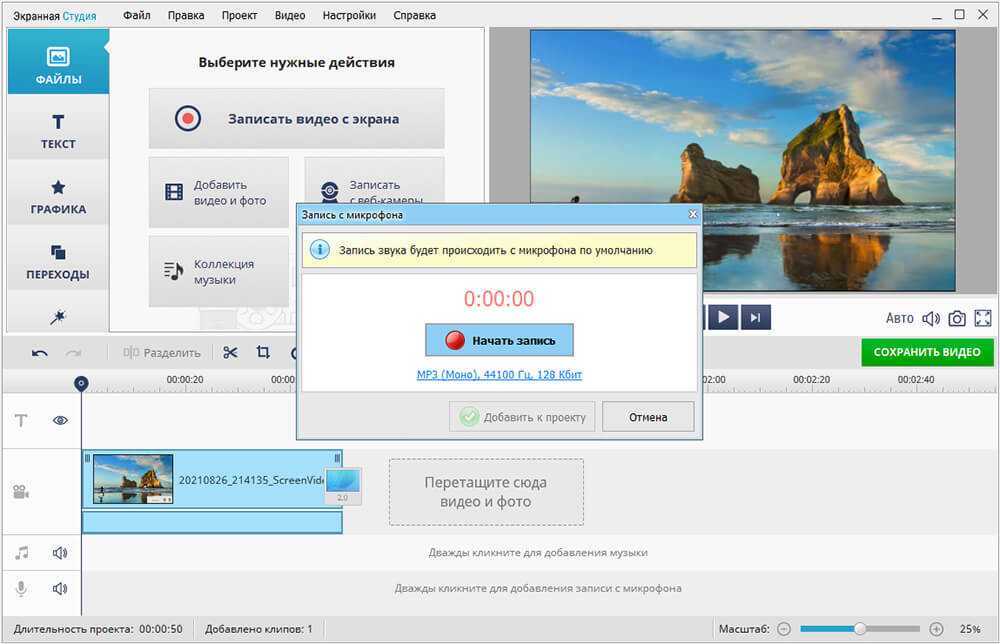1000x644 pixels.
Task: Open the Графика tab
Action: pos(58,196)
